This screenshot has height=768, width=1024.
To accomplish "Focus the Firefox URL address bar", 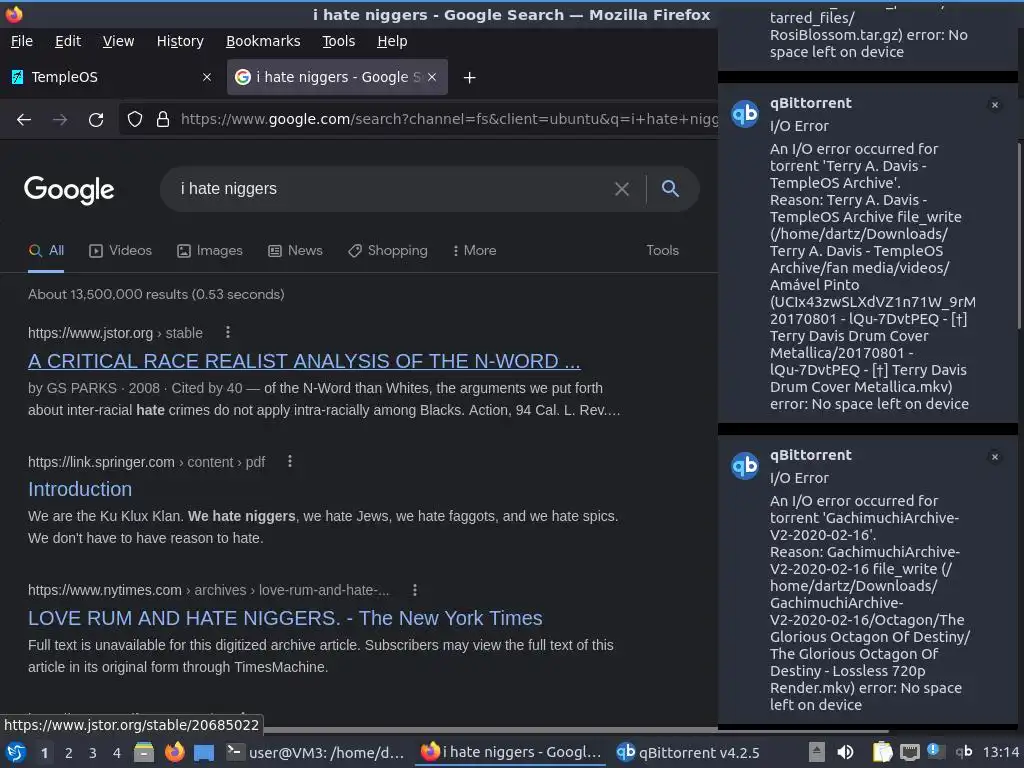I will pos(448,120).
